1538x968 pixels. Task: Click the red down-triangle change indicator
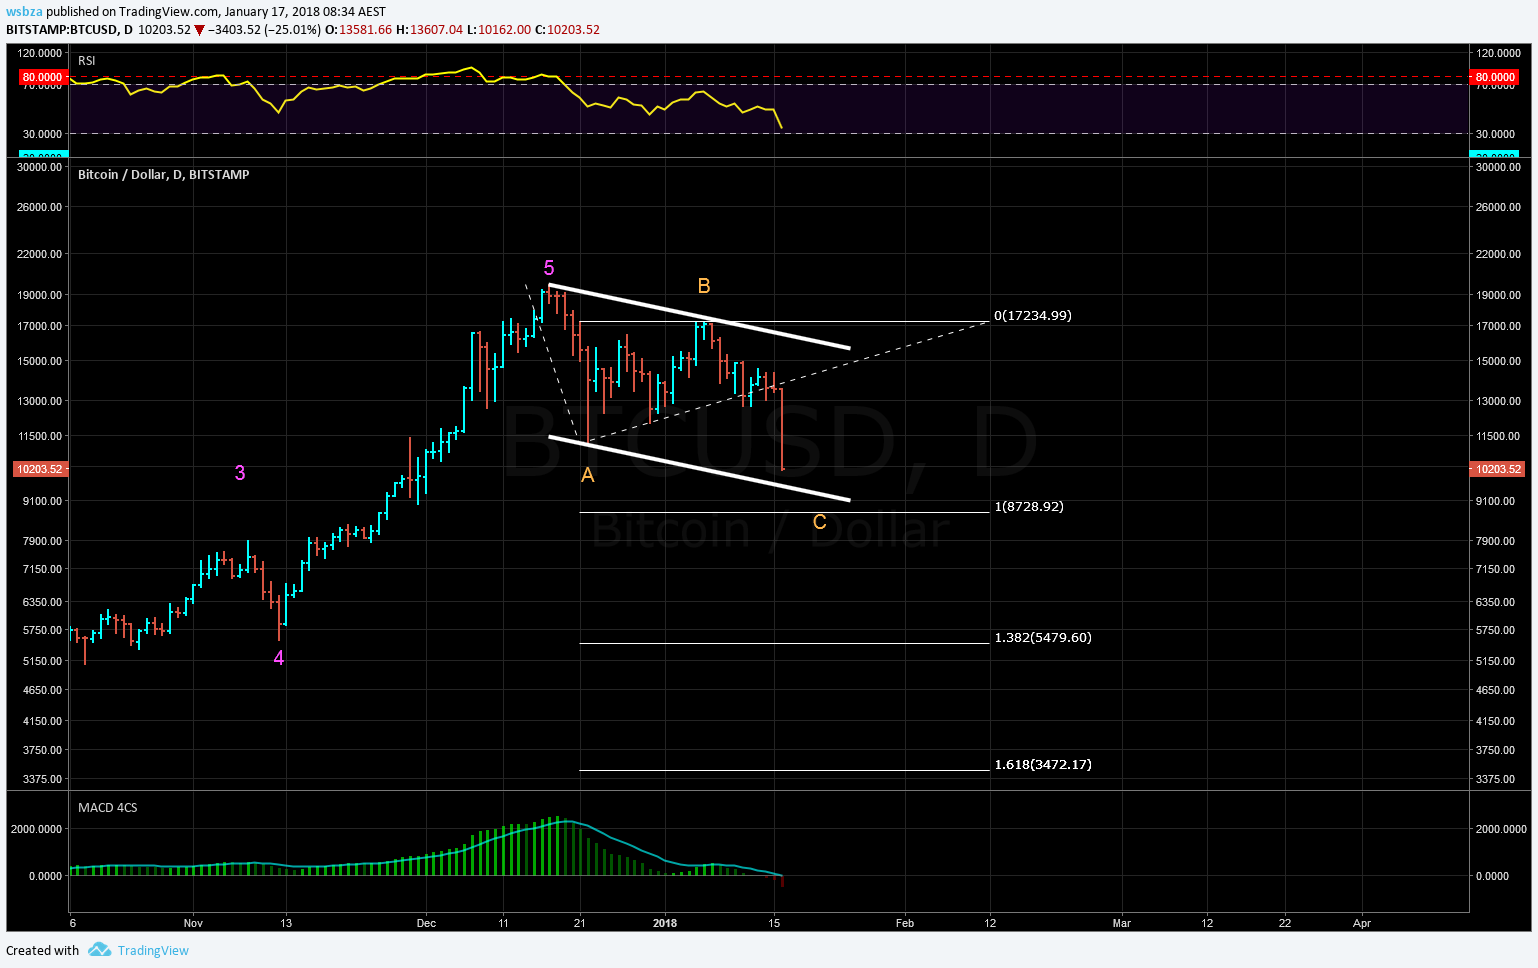199,30
